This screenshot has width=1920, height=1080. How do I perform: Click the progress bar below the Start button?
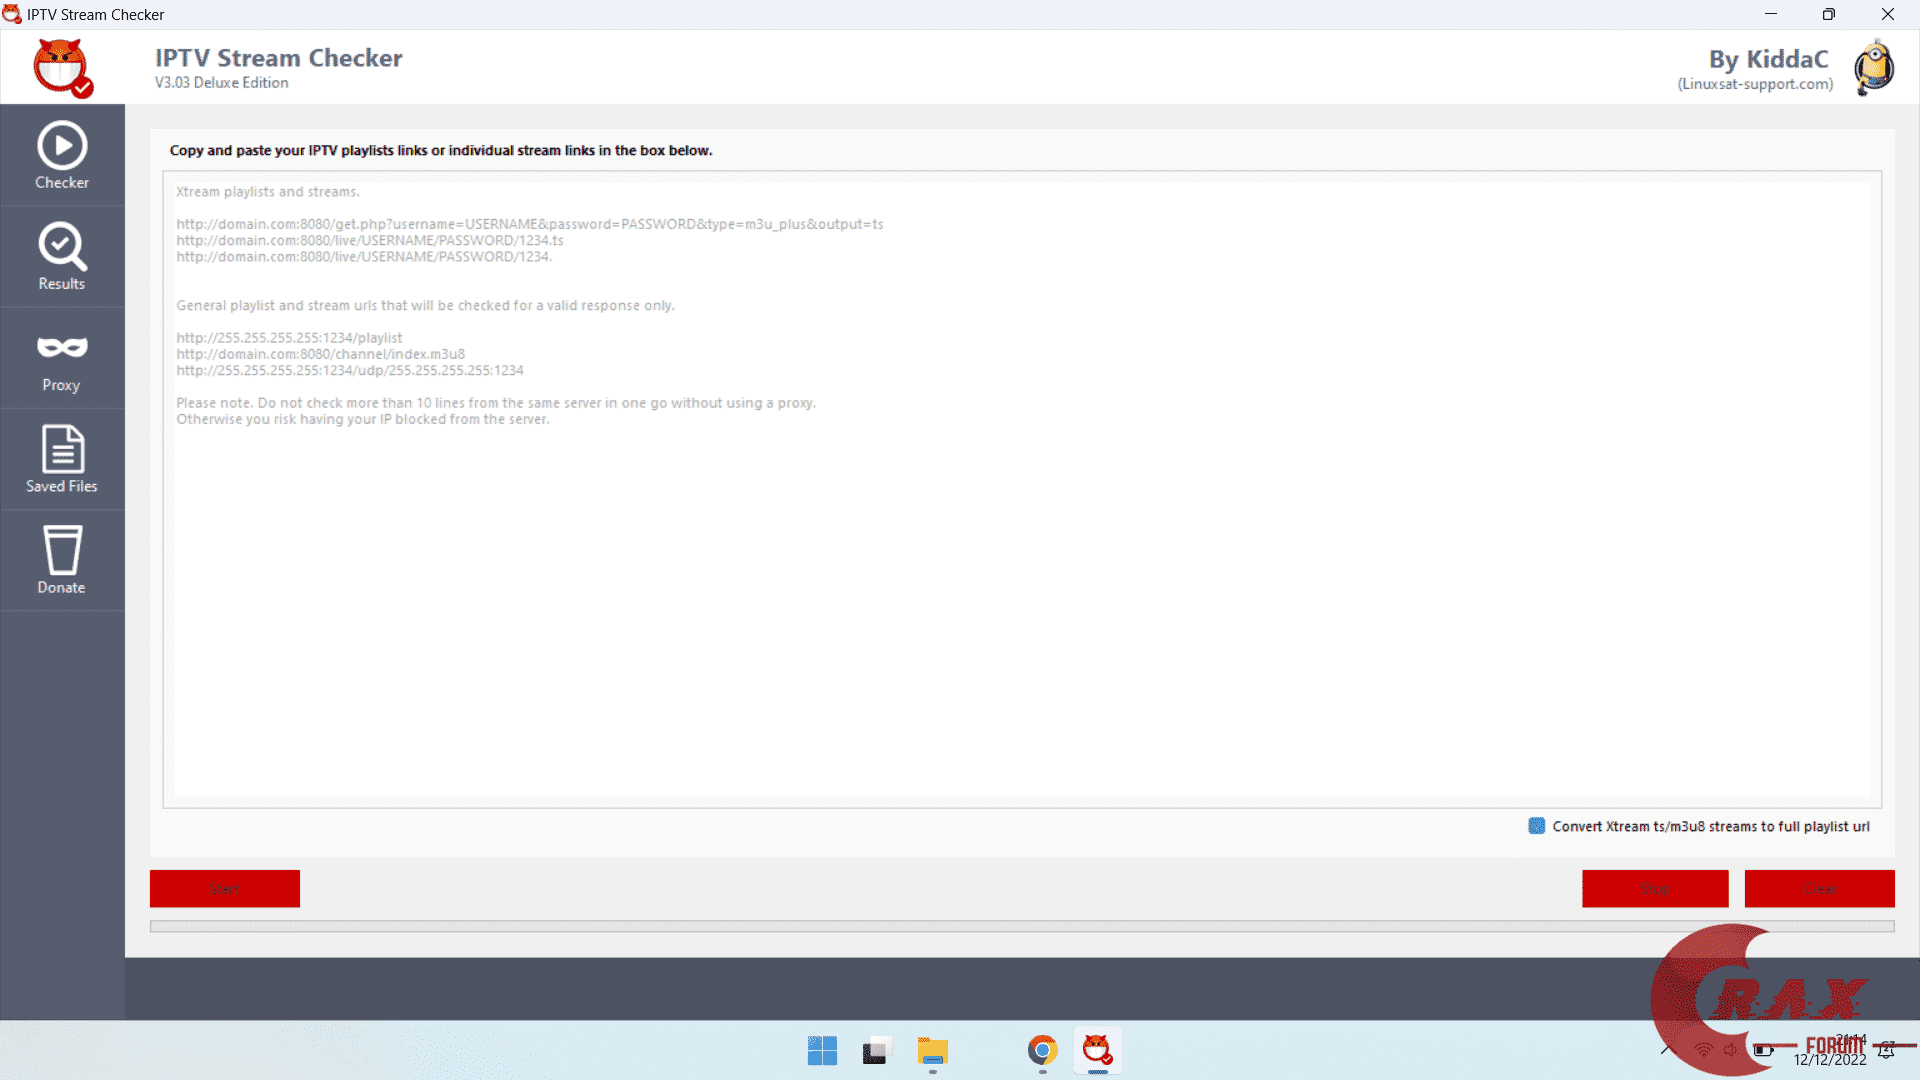tap(1020, 927)
